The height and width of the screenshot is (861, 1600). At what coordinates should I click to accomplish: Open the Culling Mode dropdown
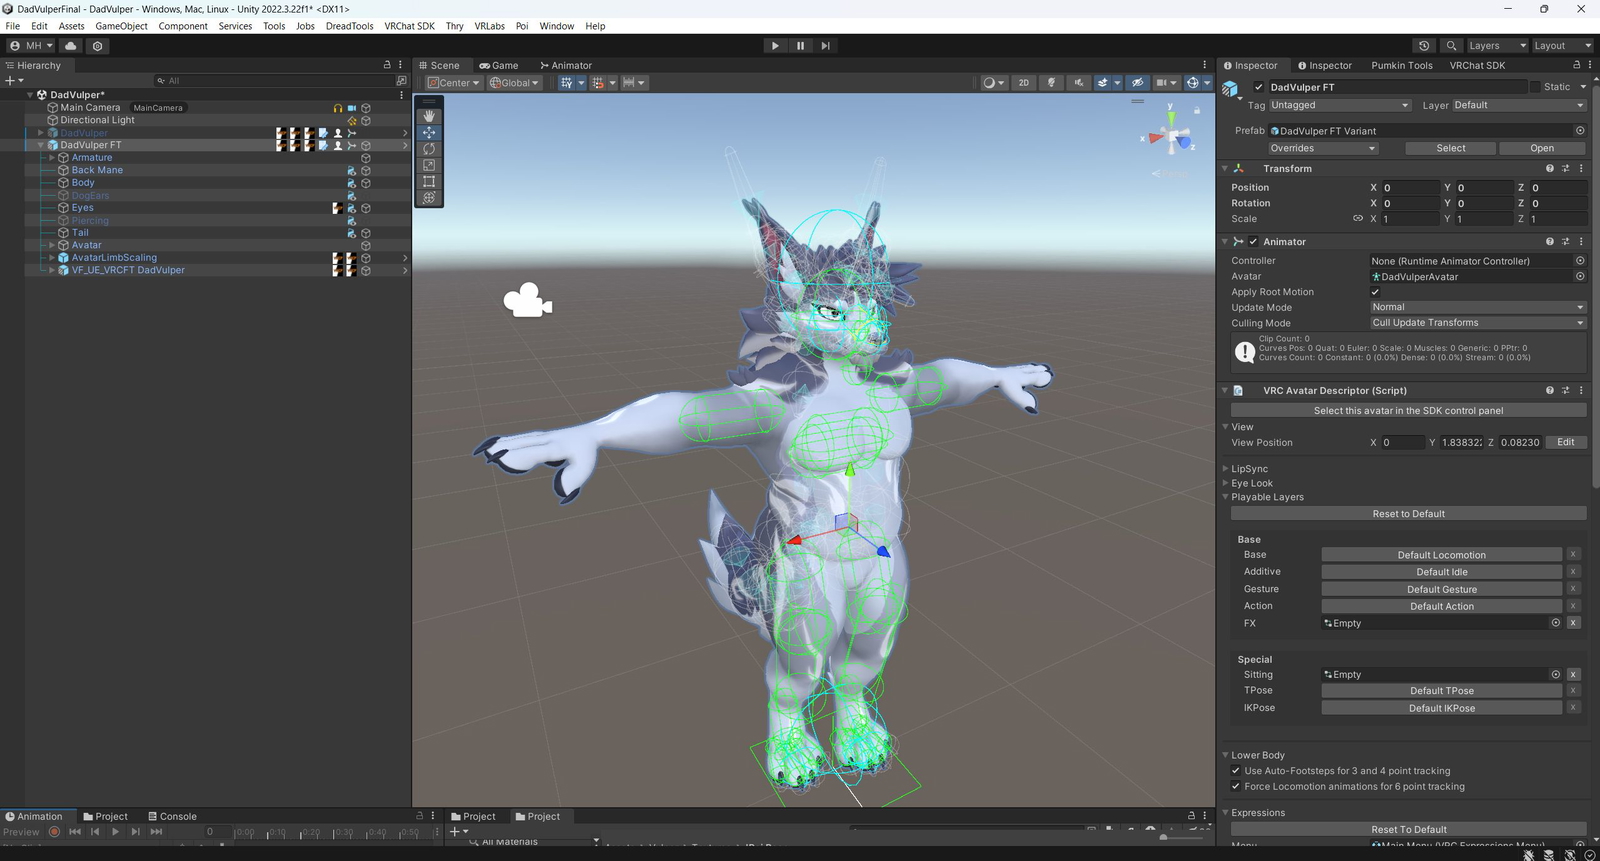[x=1477, y=323]
